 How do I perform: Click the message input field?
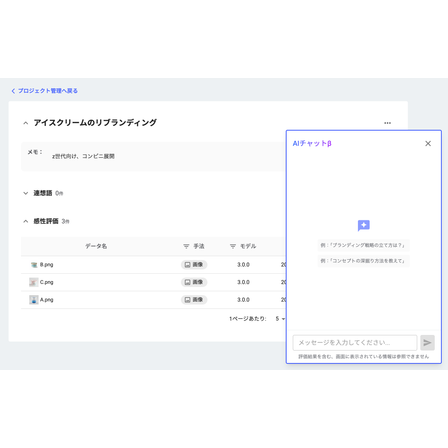[355, 342]
